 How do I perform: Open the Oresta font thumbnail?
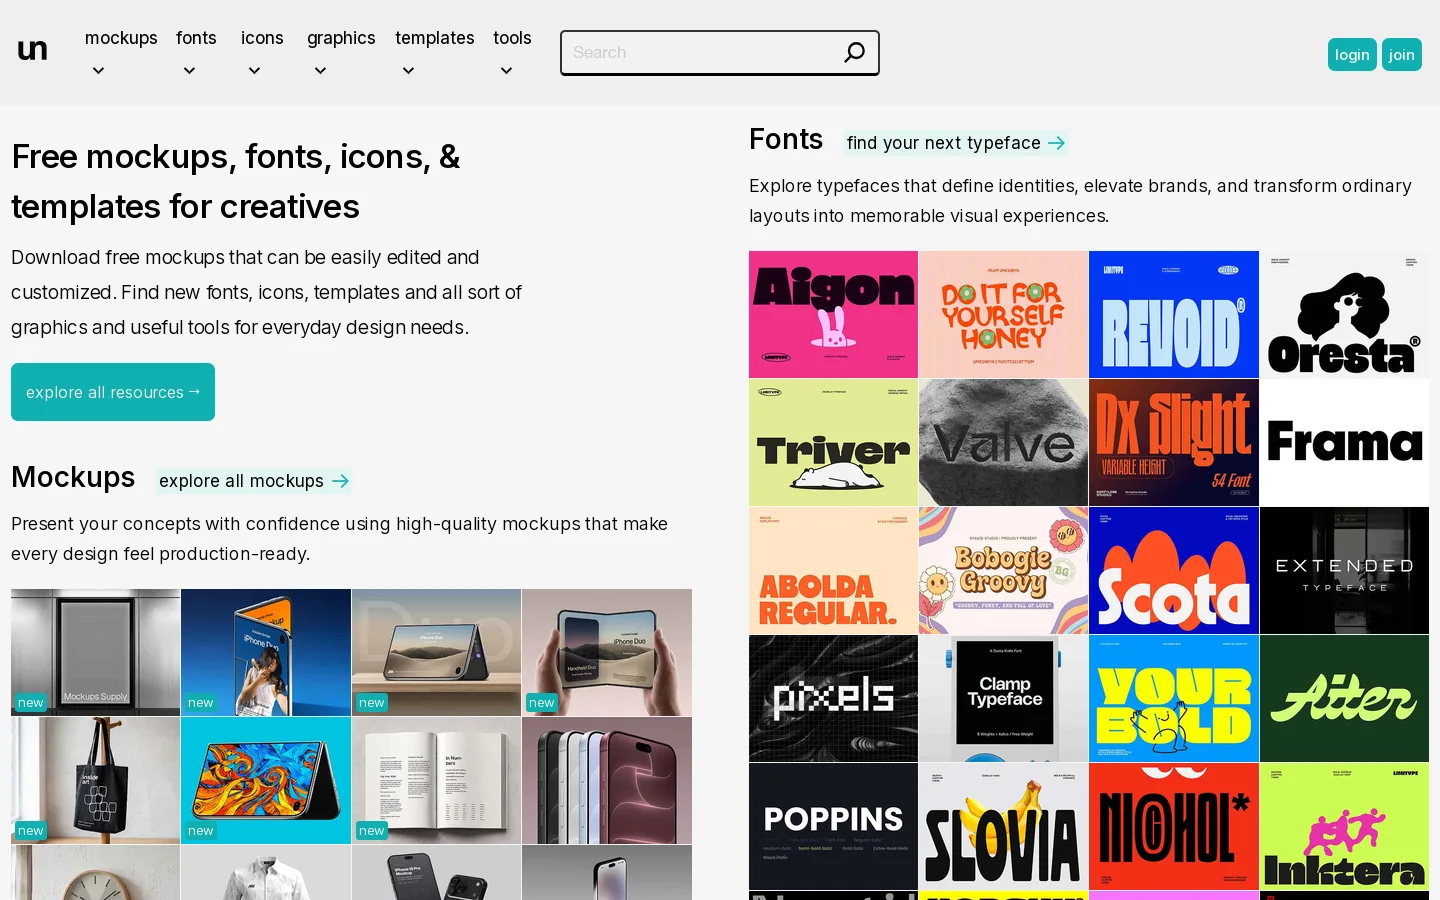click(x=1344, y=314)
